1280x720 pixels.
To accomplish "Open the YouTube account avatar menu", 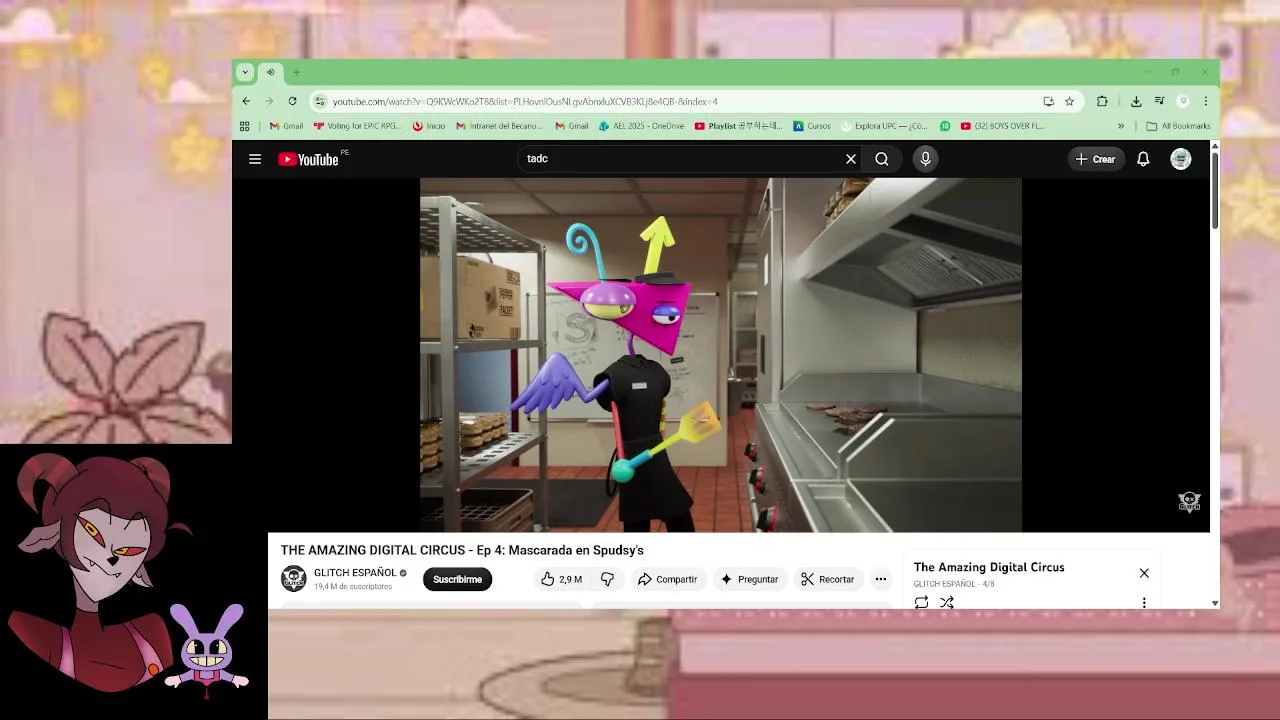I will tap(1181, 159).
